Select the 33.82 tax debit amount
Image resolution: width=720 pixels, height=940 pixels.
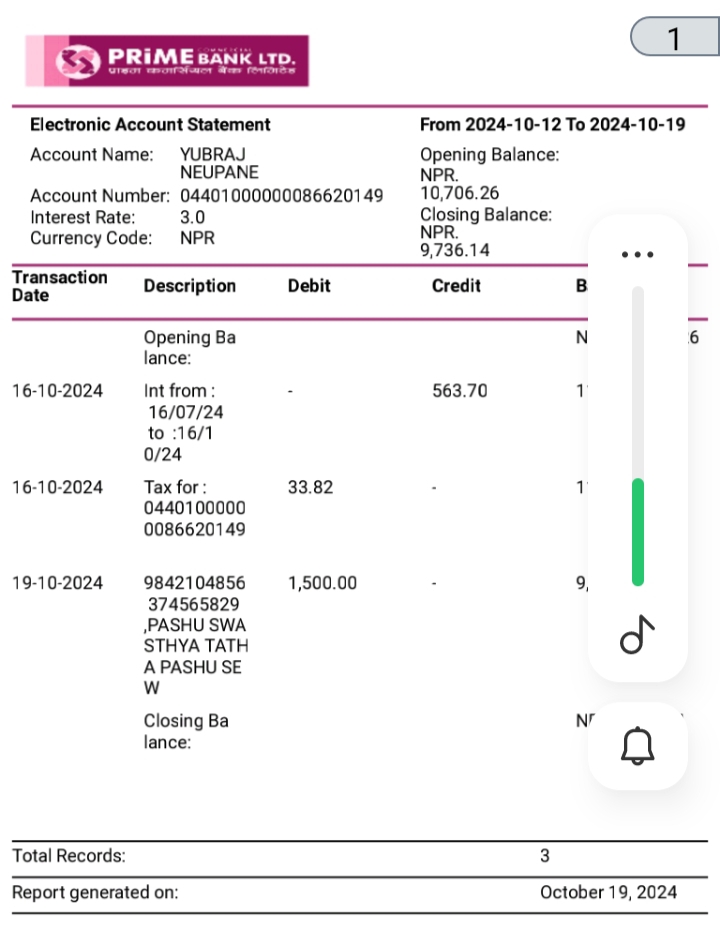(310, 487)
